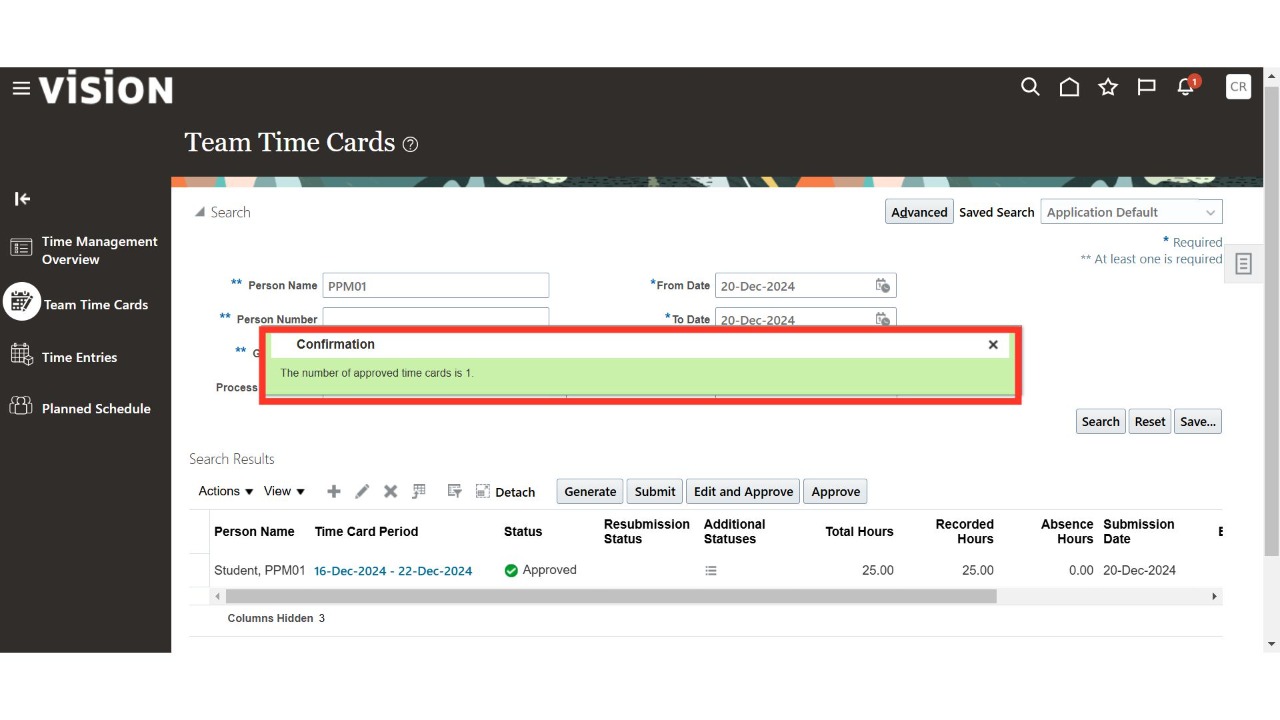Image resolution: width=1280 pixels, height=720 pixels.
Task: Click the Vision logo
Action: point(106,88)
